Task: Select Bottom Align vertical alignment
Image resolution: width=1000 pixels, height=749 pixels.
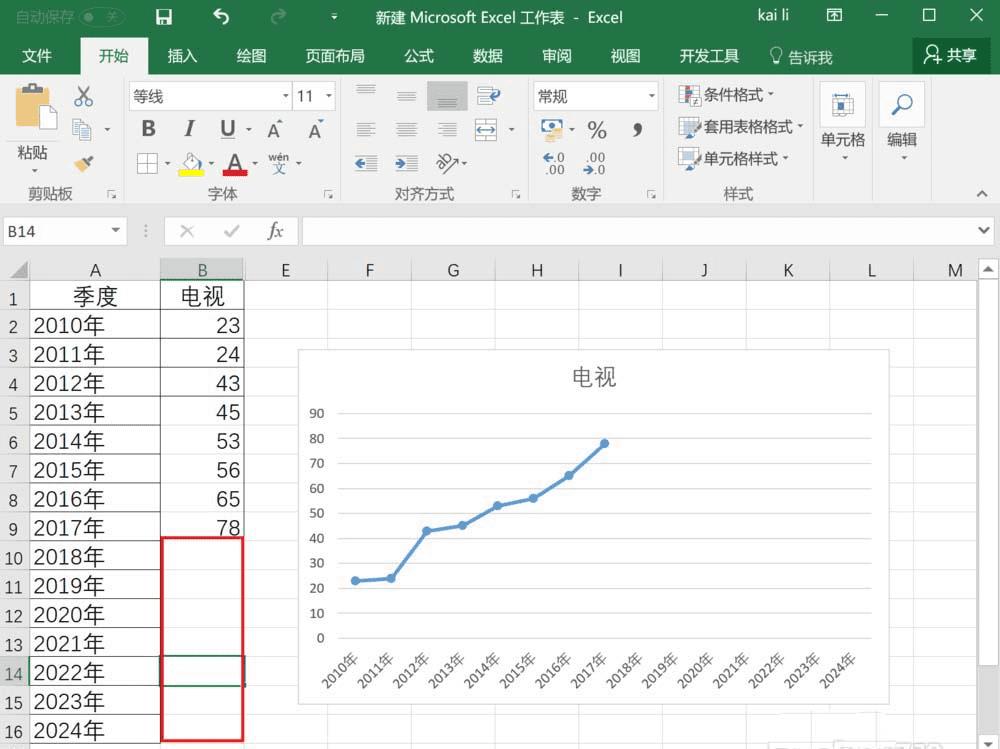Action: [447, 96]
